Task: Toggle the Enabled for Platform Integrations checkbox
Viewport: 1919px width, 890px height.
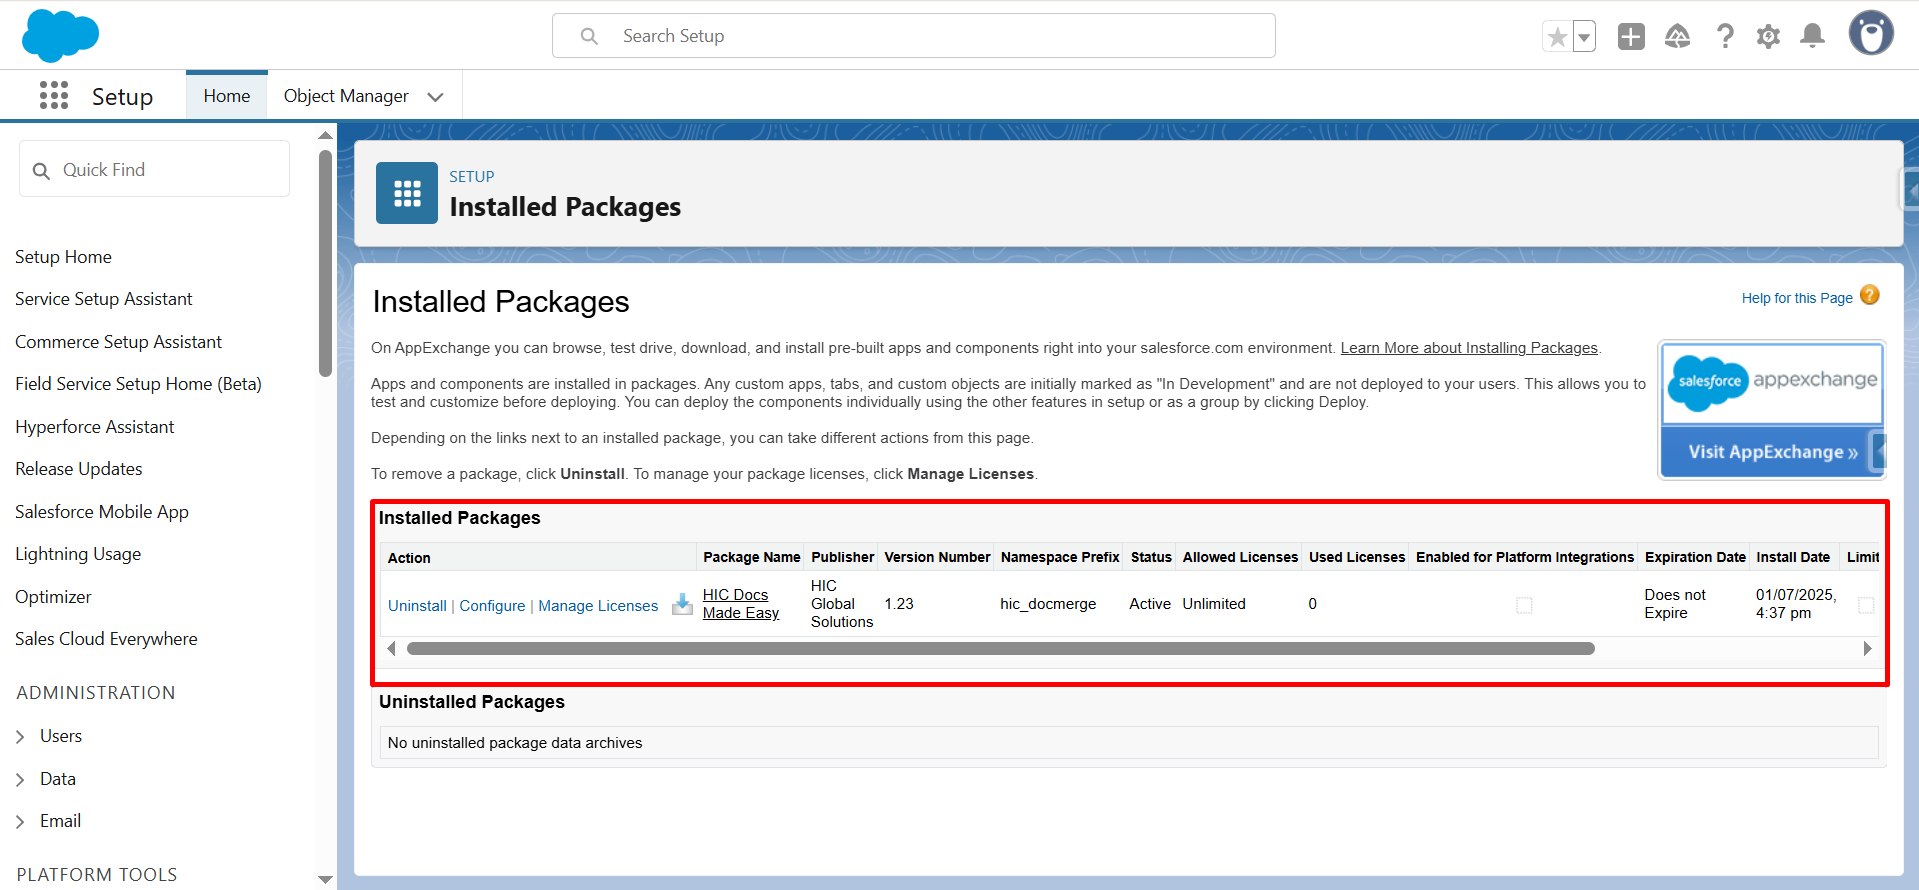Action: [x=1524, y=605]
